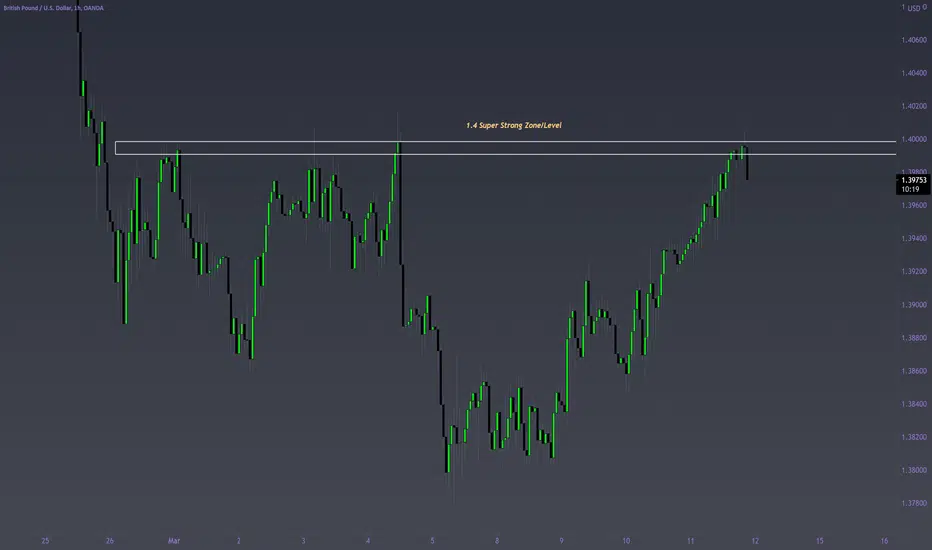Click the 1.39000 price axis label
Screen dimensions: 932x550
[914, 304]
